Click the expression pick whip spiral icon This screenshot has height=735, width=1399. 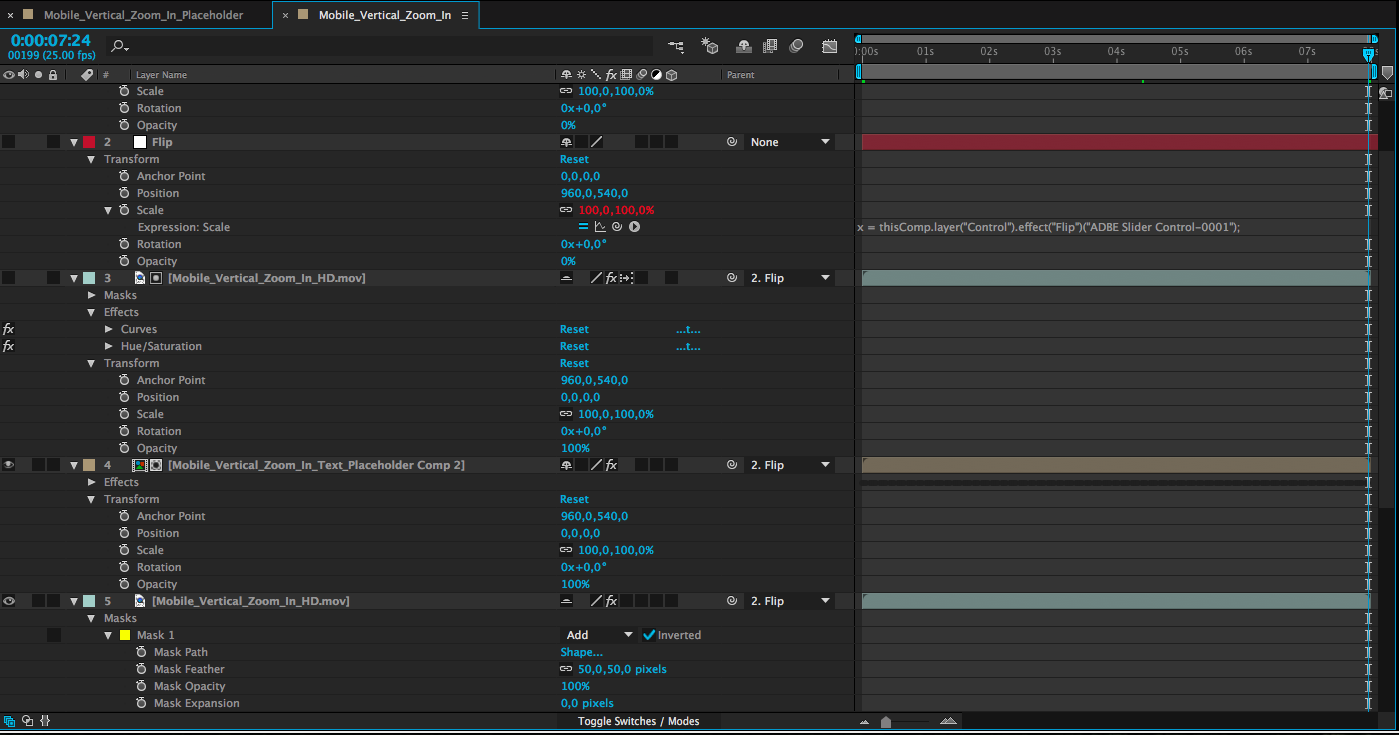[x=617, y=227]
